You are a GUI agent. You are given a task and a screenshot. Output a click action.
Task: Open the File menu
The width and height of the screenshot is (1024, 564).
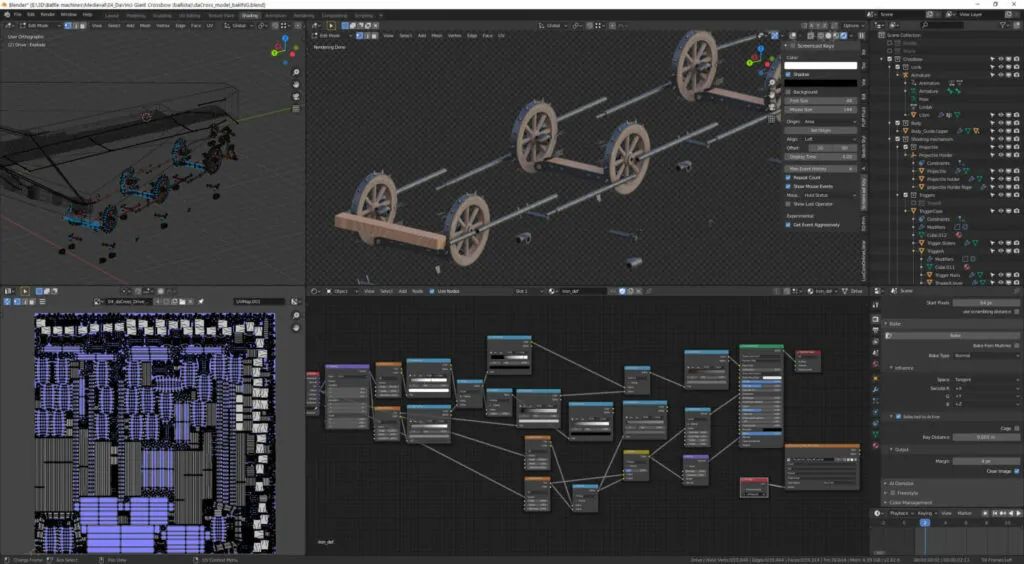(17, 14)
